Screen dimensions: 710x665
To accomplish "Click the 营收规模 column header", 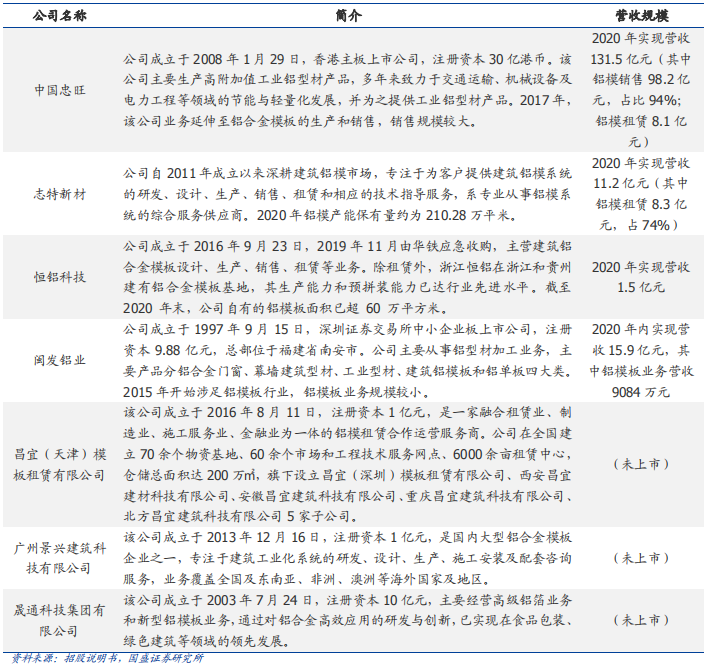I will (x=641, y=16).
